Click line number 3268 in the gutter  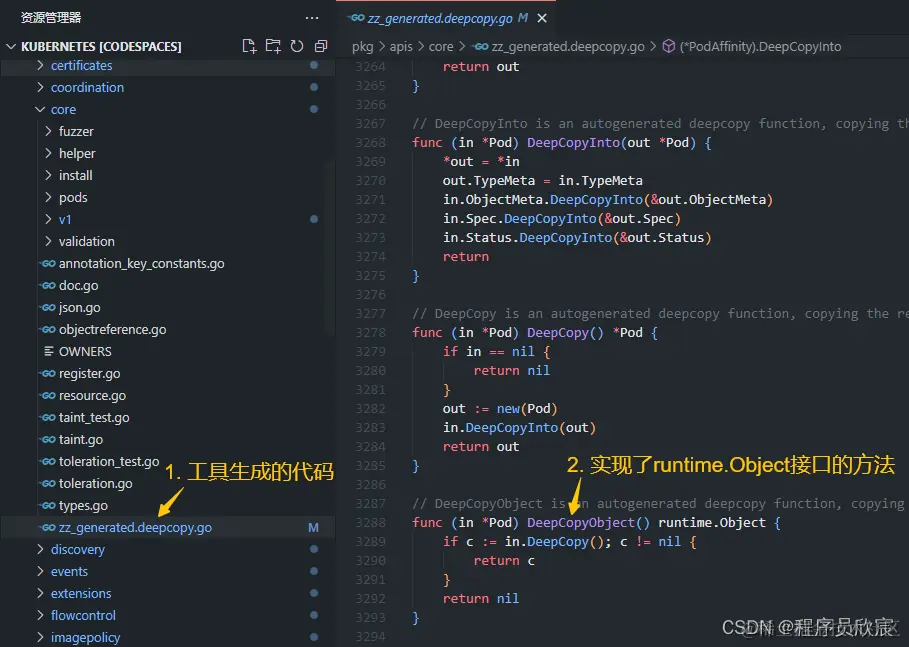370,143
